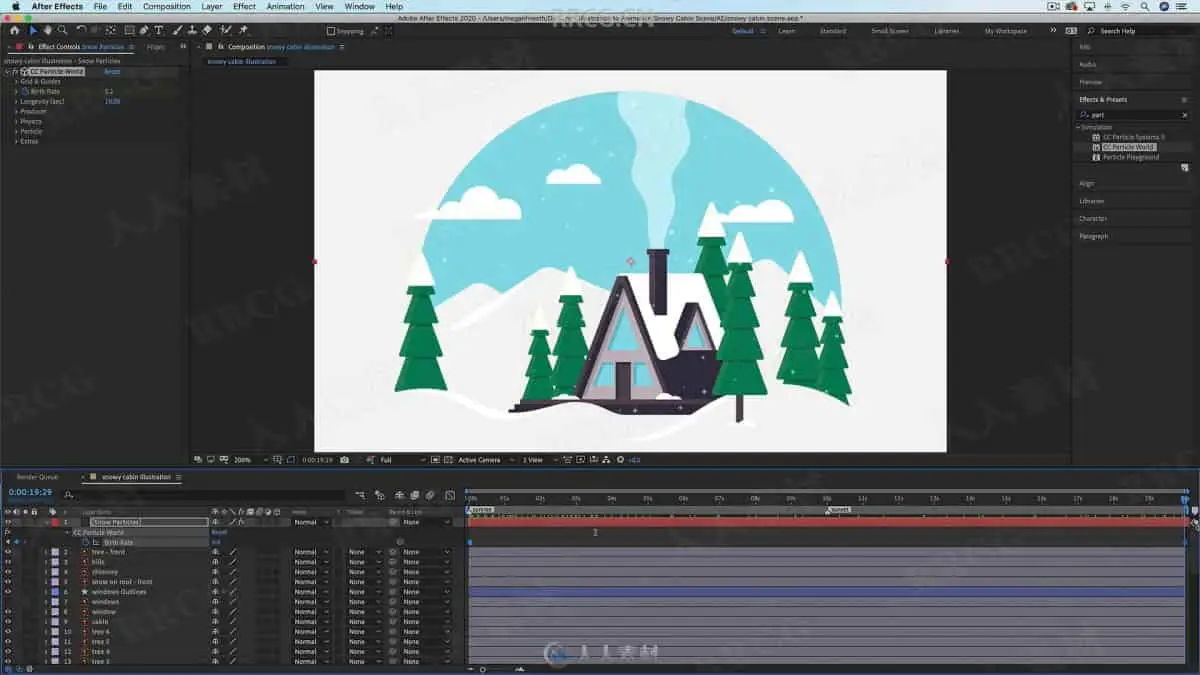Hide the tree - front layer
This screenshot has width=1200, height=675.
[x=7, y=552]
